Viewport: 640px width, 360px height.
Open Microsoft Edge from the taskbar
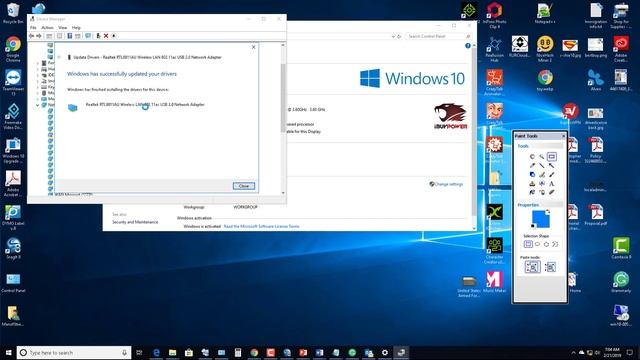click(156, 352)
